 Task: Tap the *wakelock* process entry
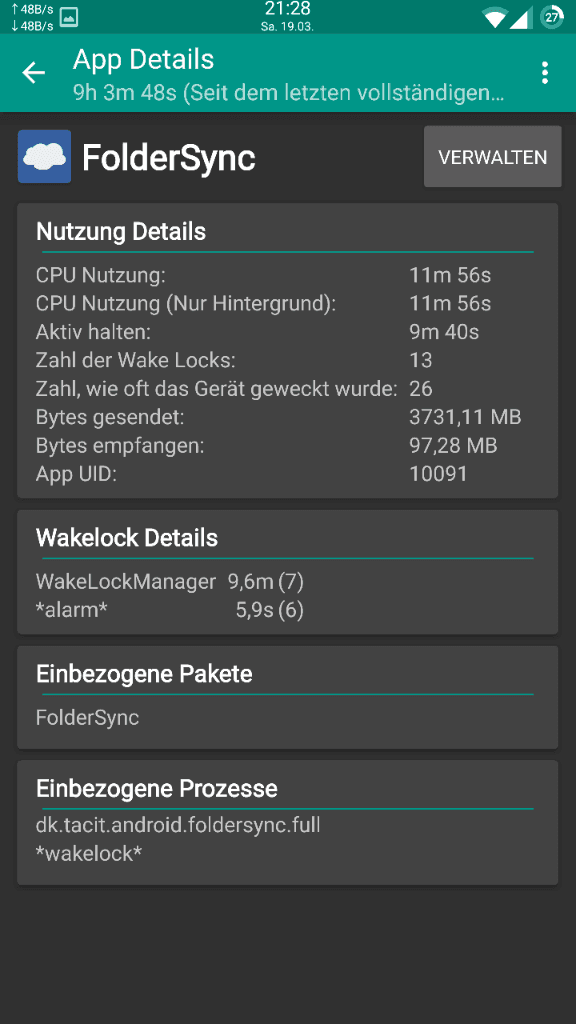click(89, 854)
